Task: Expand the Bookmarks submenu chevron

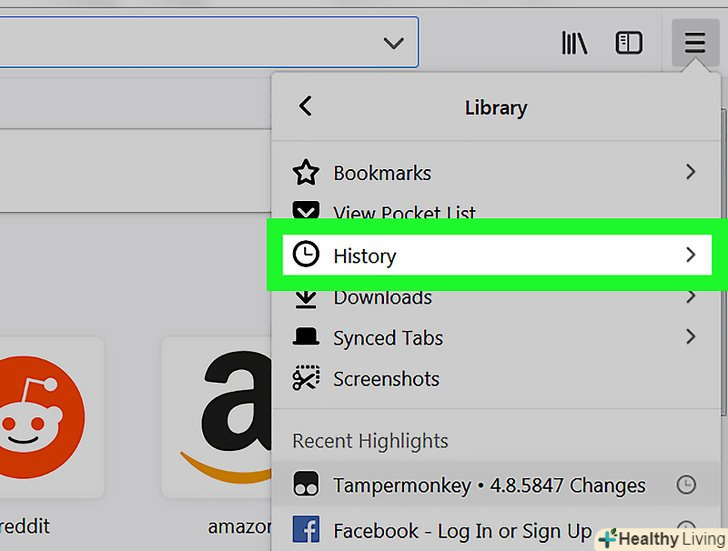Action: tap(690, 173)
